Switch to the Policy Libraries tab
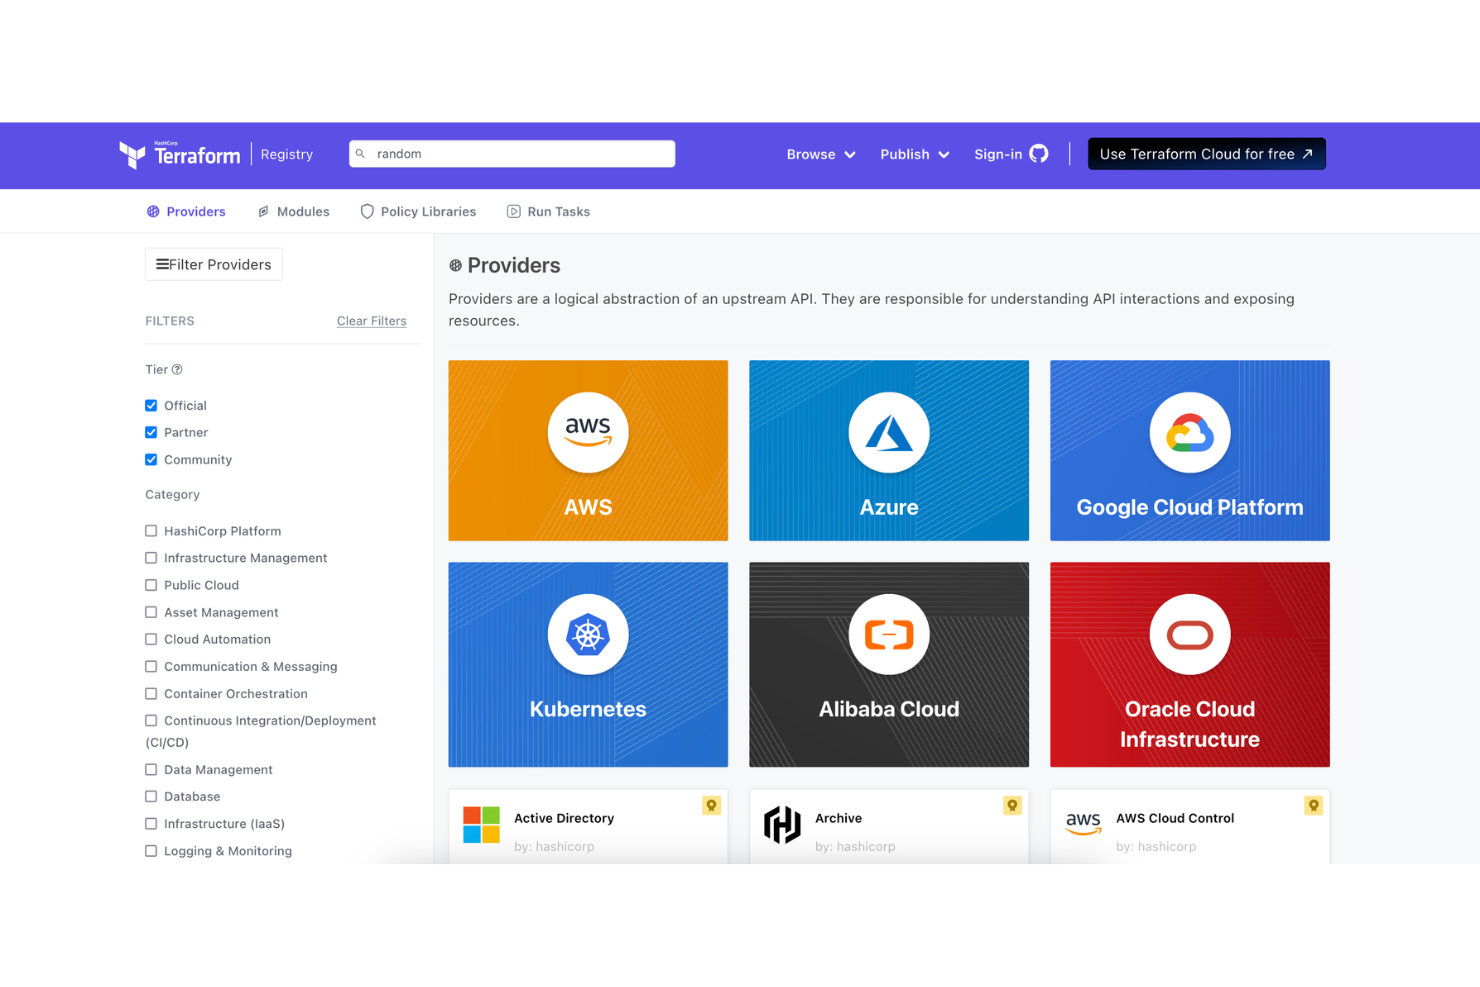The image size is (1480, 987). [x=418, y=212]
